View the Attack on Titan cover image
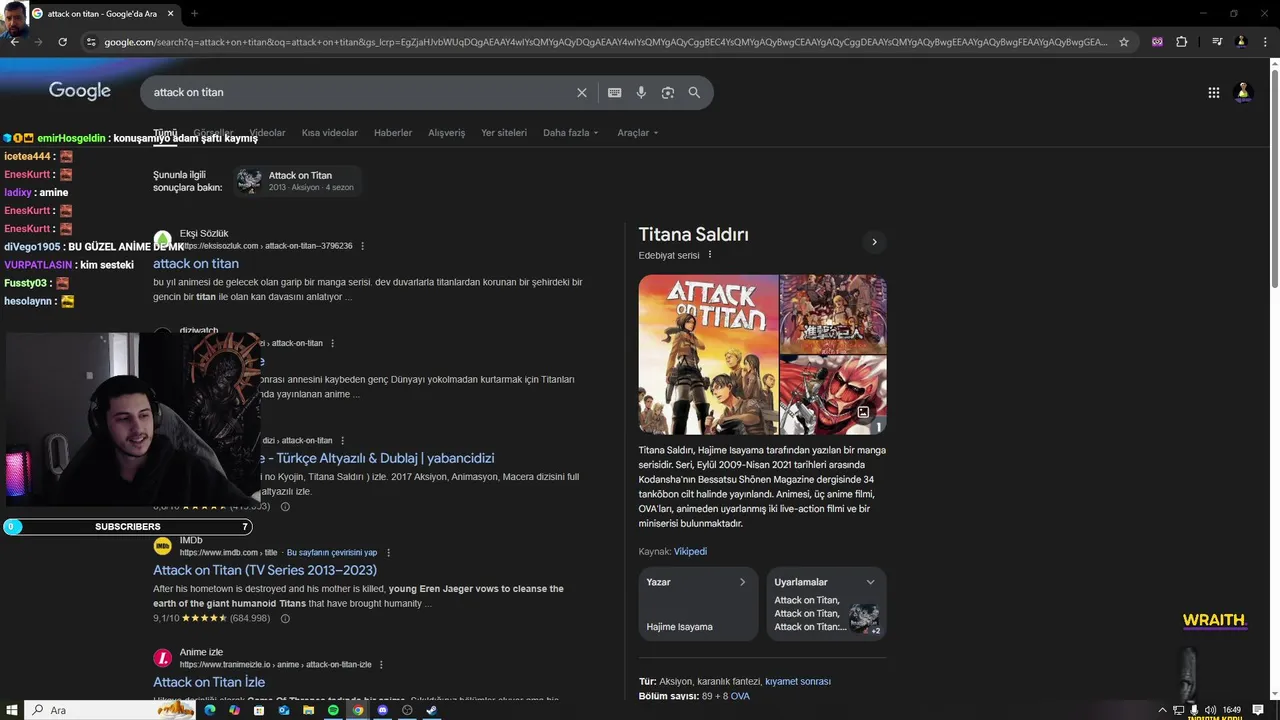The width and height of the screenshot is (1280, 720). coord(708,355)
